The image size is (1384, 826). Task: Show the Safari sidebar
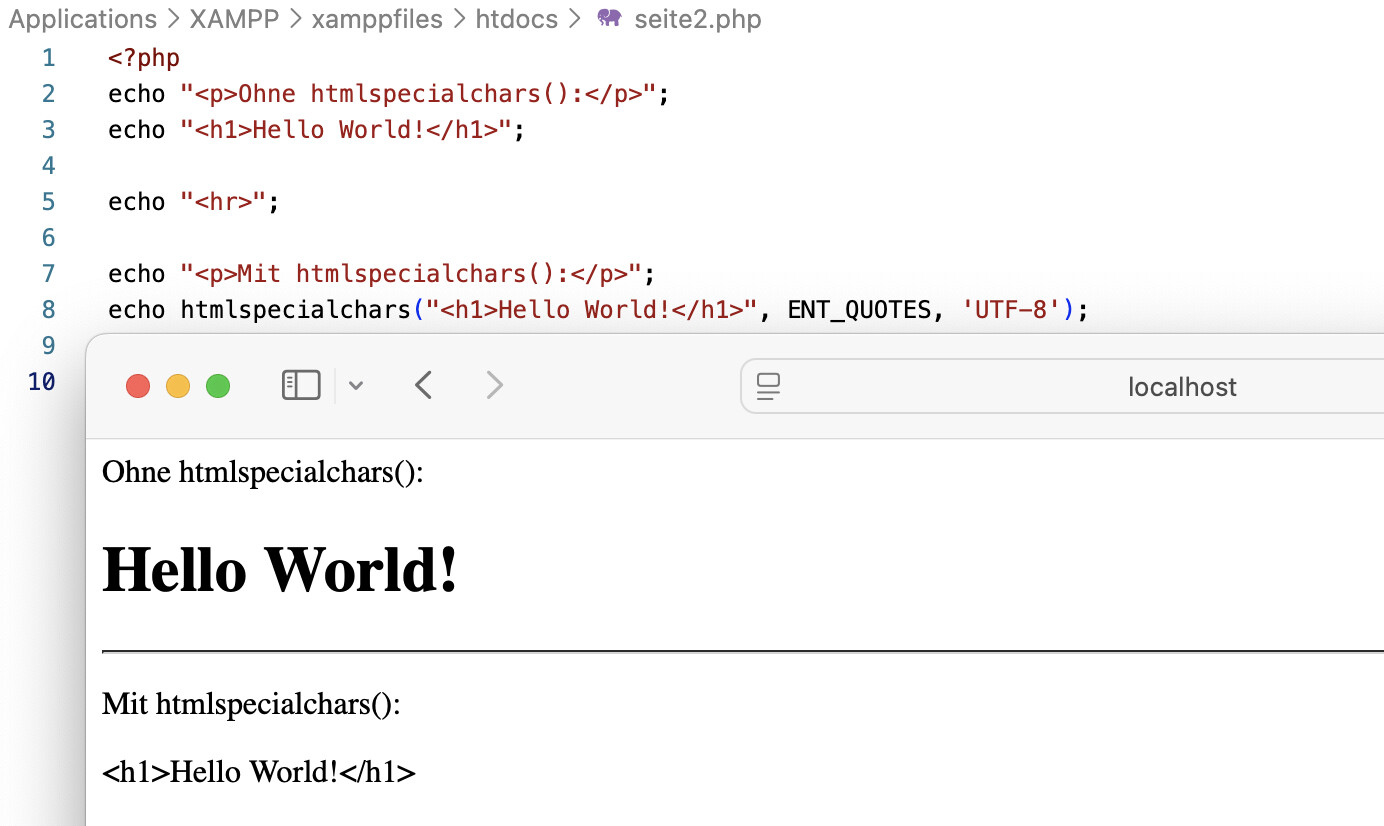pos(301,385)
